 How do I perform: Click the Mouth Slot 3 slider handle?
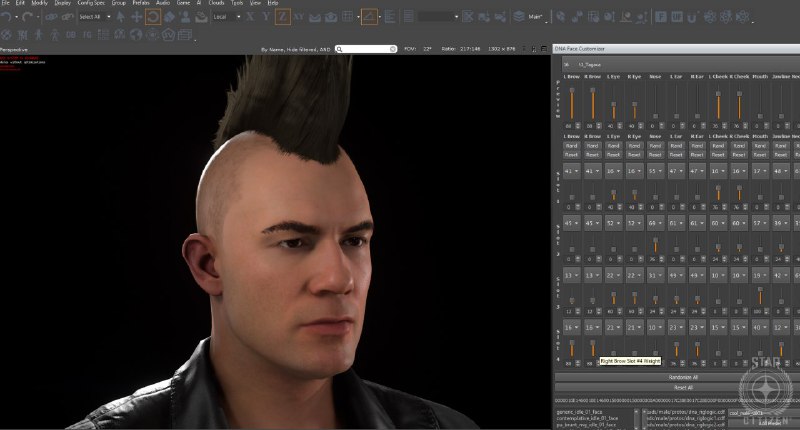pyautogui.click(x=760, y=289)
